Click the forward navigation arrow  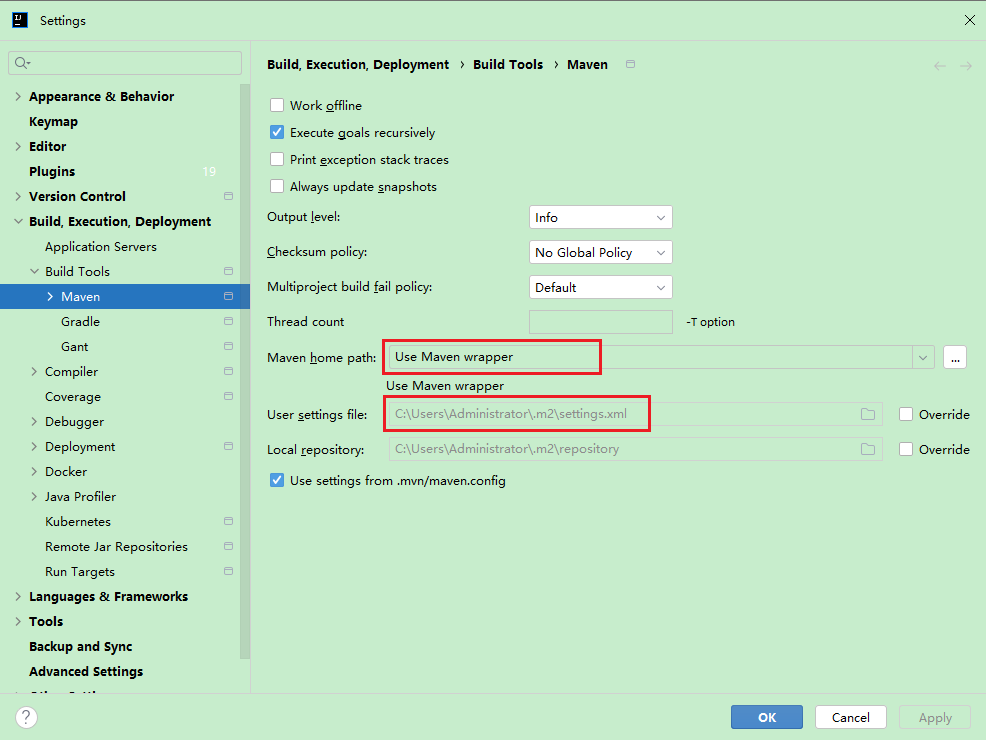click(x=966, y=66)
